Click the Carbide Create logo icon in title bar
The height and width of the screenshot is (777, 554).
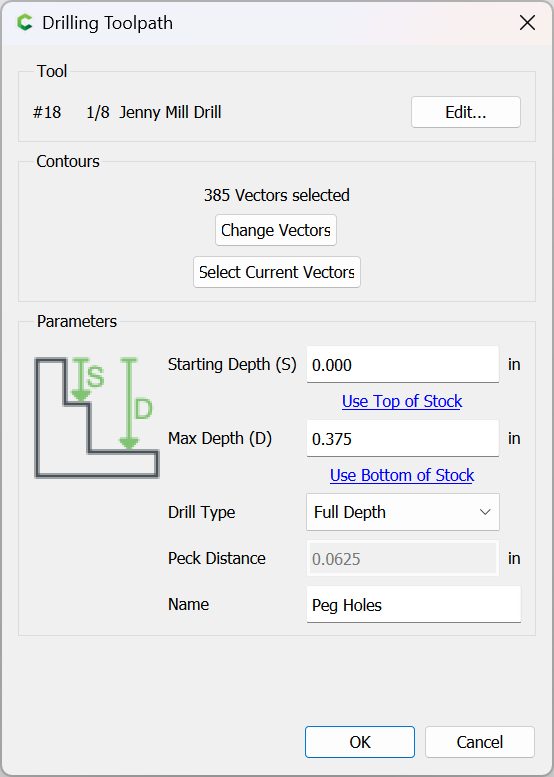[x=25, y=23]
